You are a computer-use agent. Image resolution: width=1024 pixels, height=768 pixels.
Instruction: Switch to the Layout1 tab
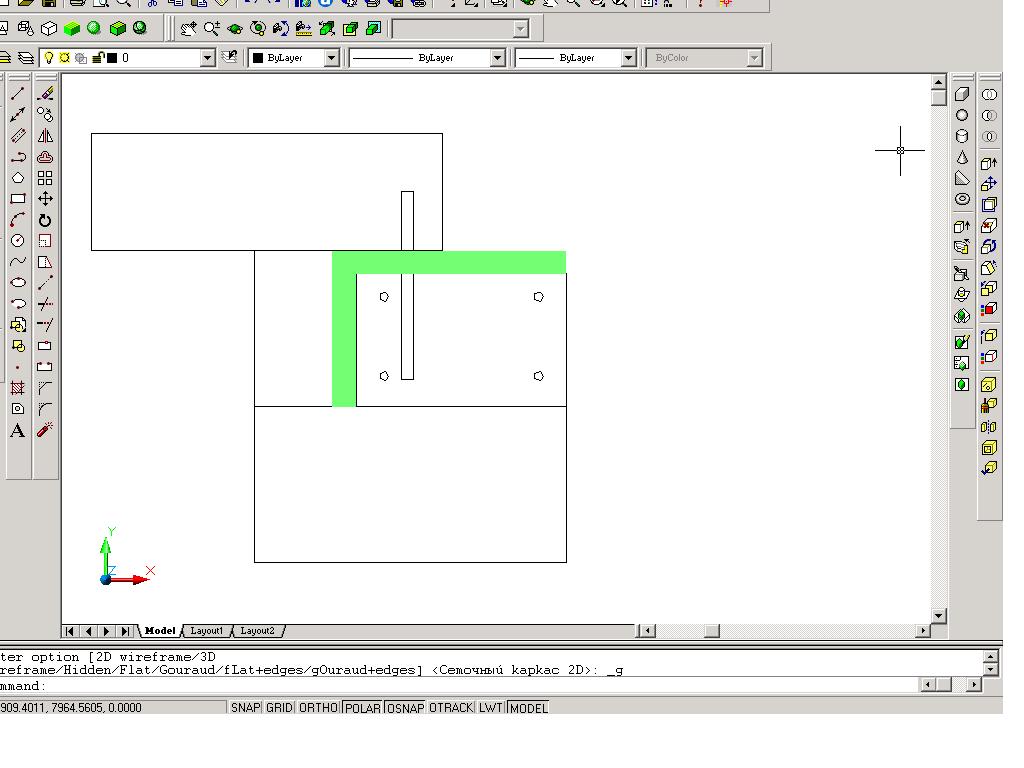[206, 631]
